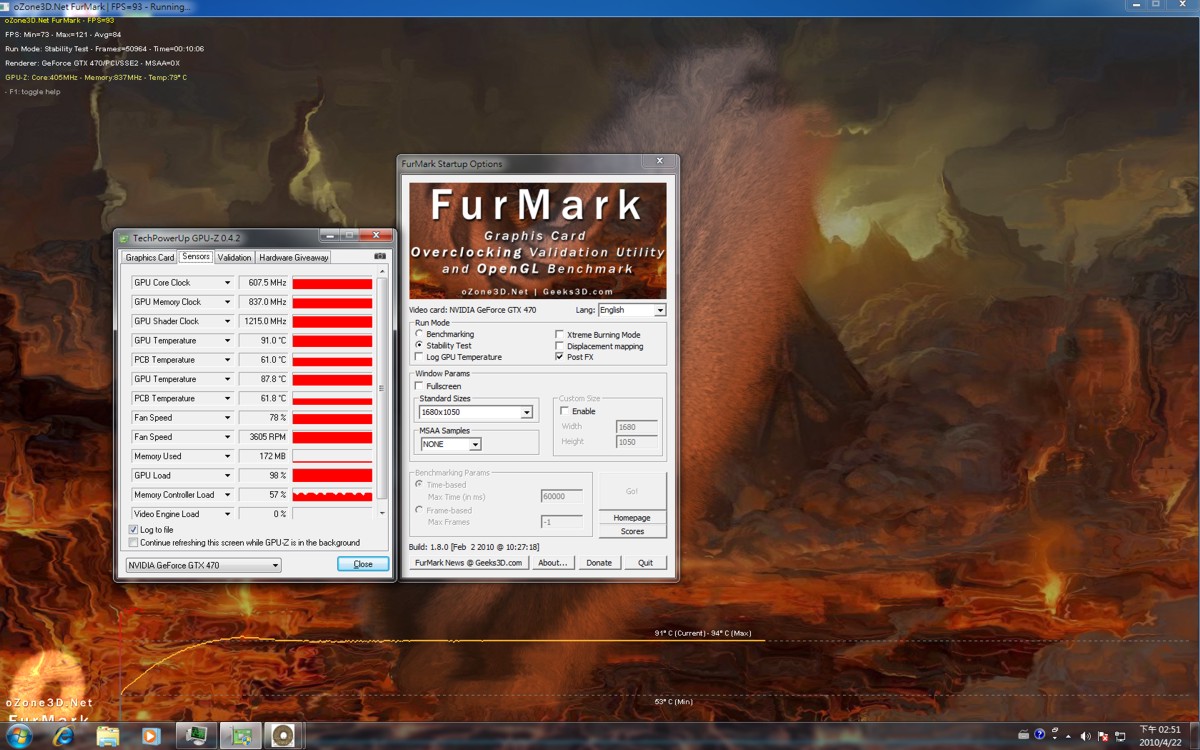Image resolution: width=1200 pixels, height=750 pixels.
Task: Open NVIDIA GeForce GTX 470 device dropdown
Action: click(x=203, y=565)
